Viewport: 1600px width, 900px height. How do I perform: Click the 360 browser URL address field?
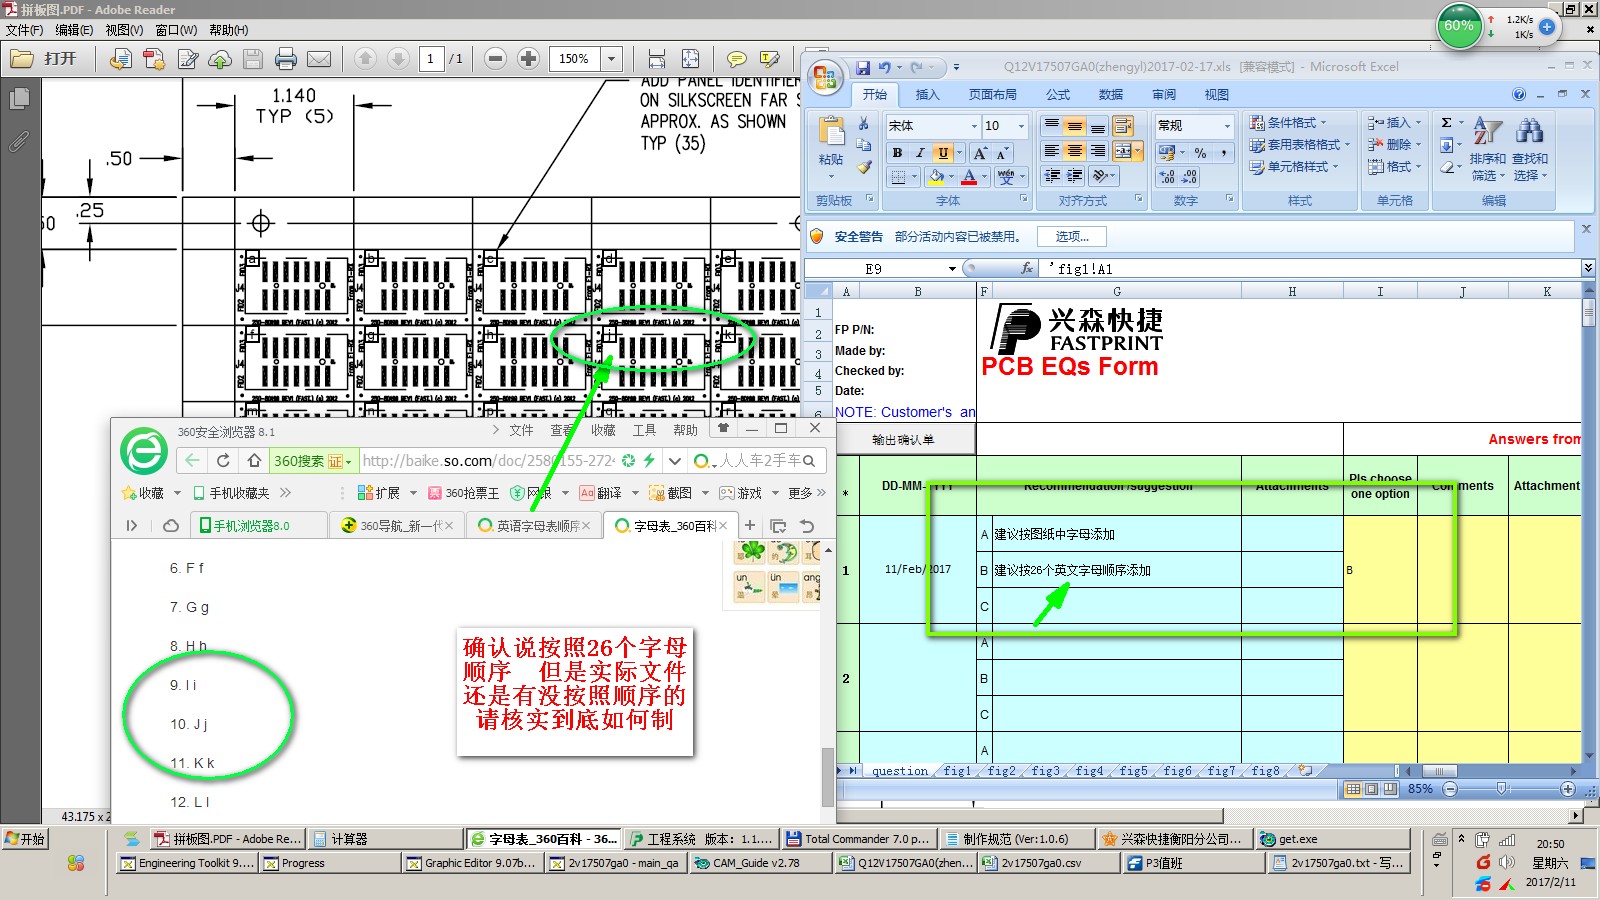click(489, 461)
